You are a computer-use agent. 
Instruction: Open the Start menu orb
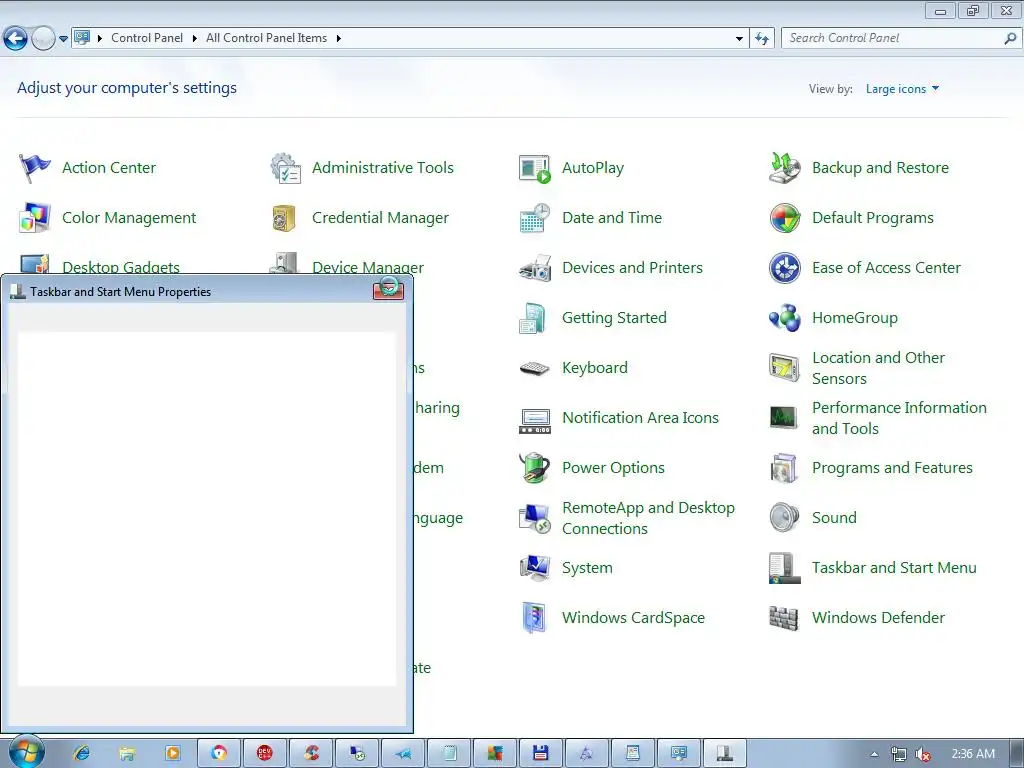tap(25, 752)
